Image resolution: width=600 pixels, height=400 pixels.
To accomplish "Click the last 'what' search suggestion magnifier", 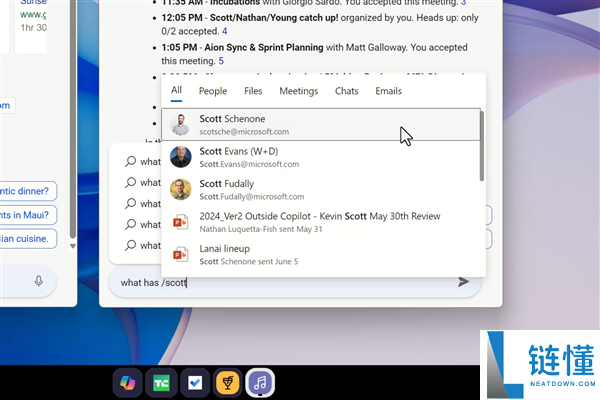I will tap(130, 245).
